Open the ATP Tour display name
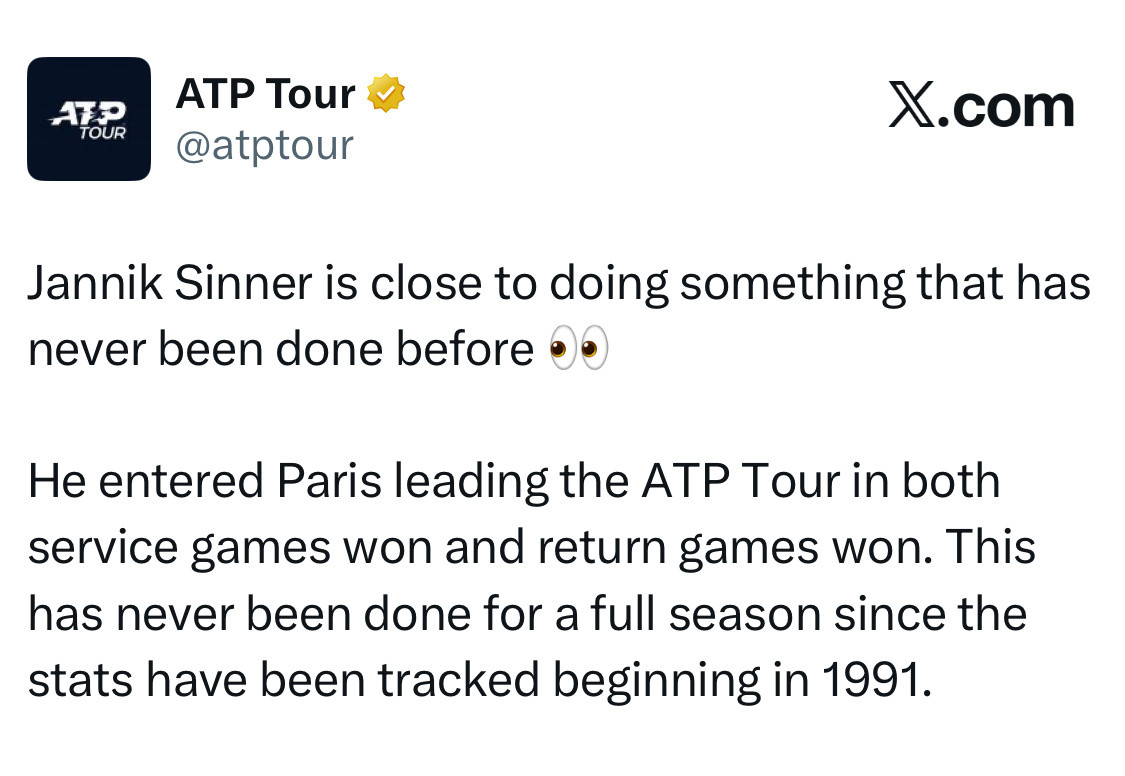Viewport: 1125px width, 776px height. pos(265,94)
